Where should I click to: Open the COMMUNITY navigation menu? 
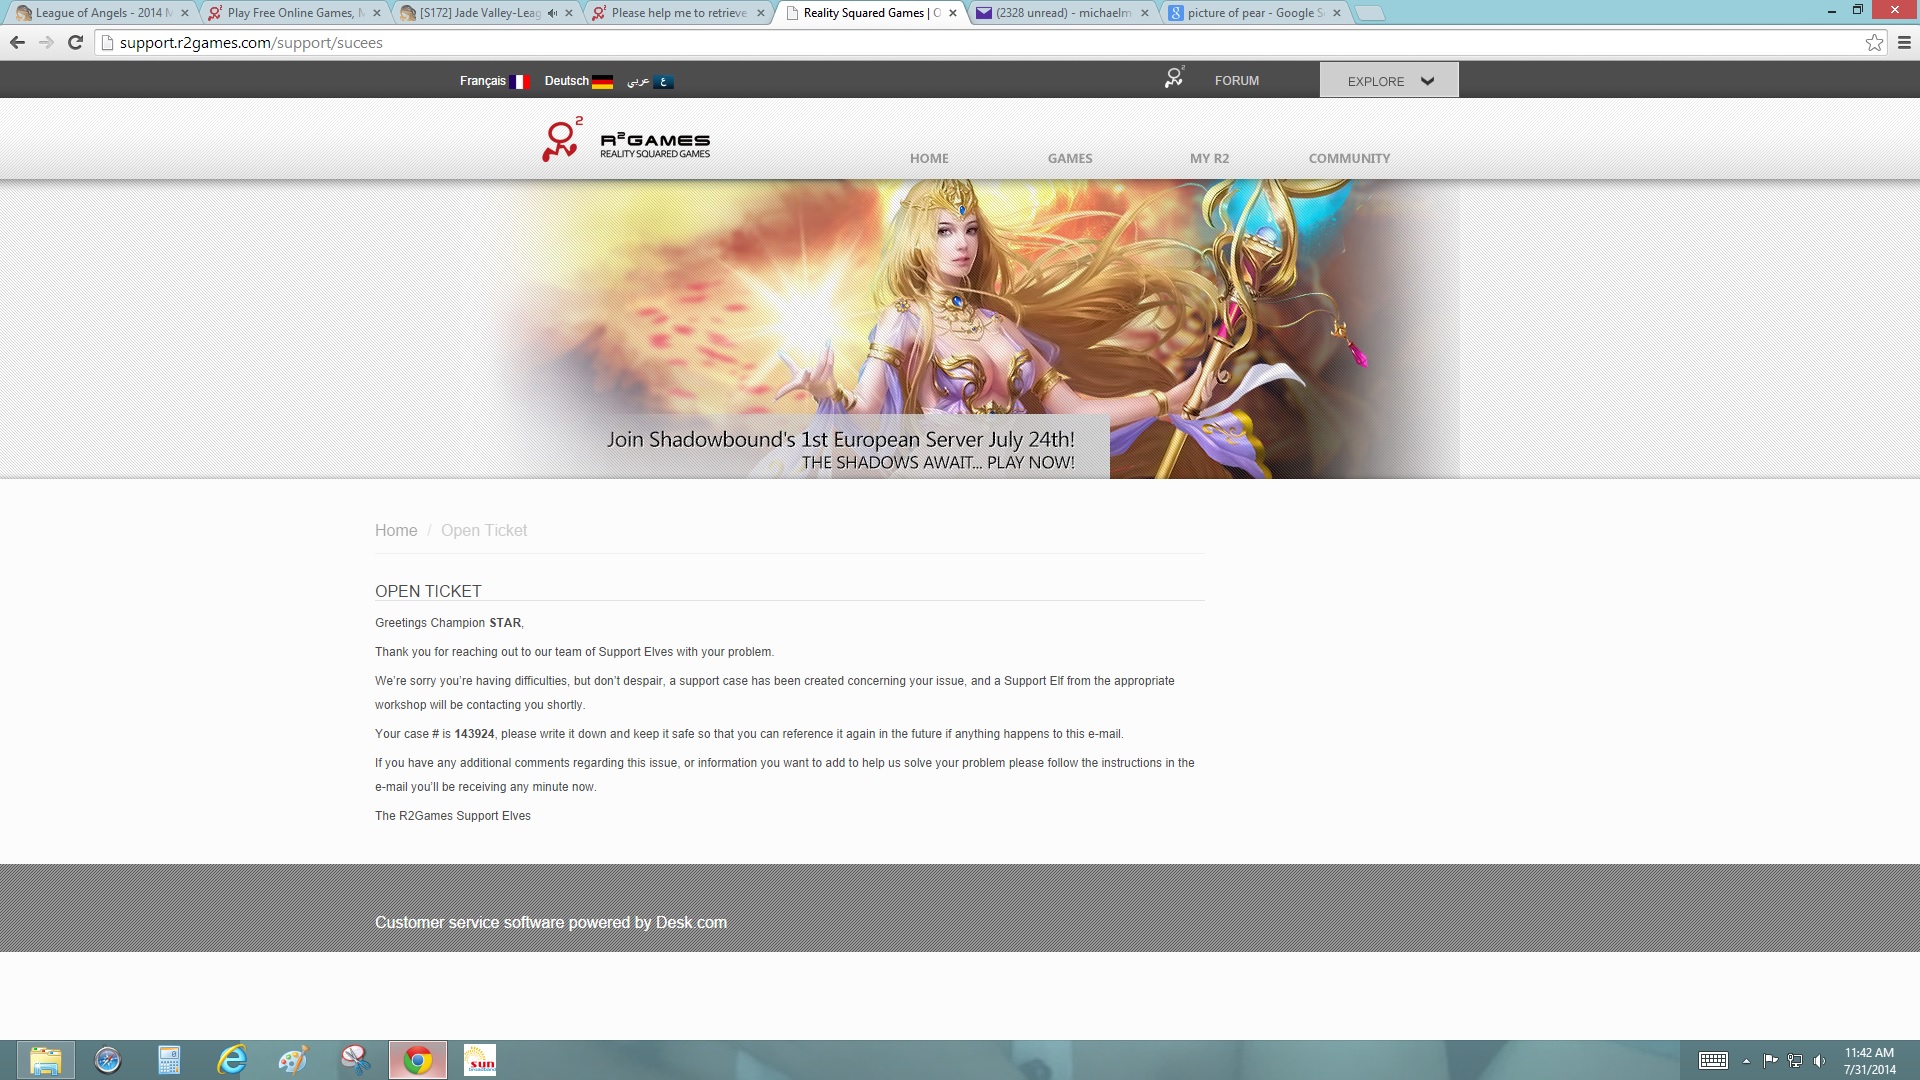1348,158
